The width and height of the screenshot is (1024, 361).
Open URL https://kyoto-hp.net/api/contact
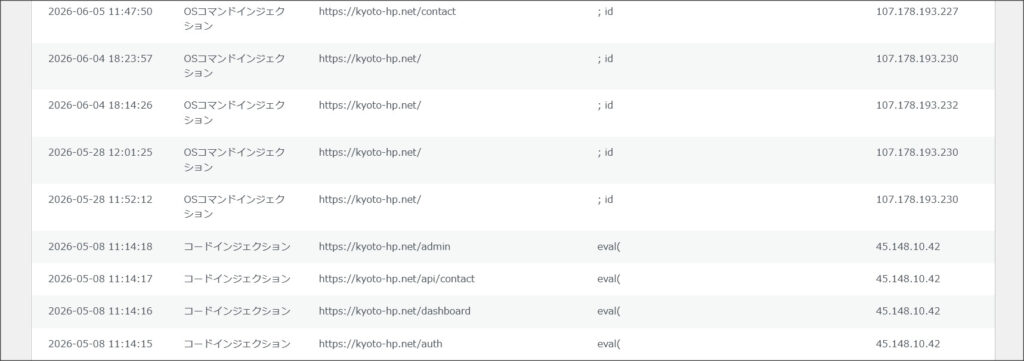[396, 279]
